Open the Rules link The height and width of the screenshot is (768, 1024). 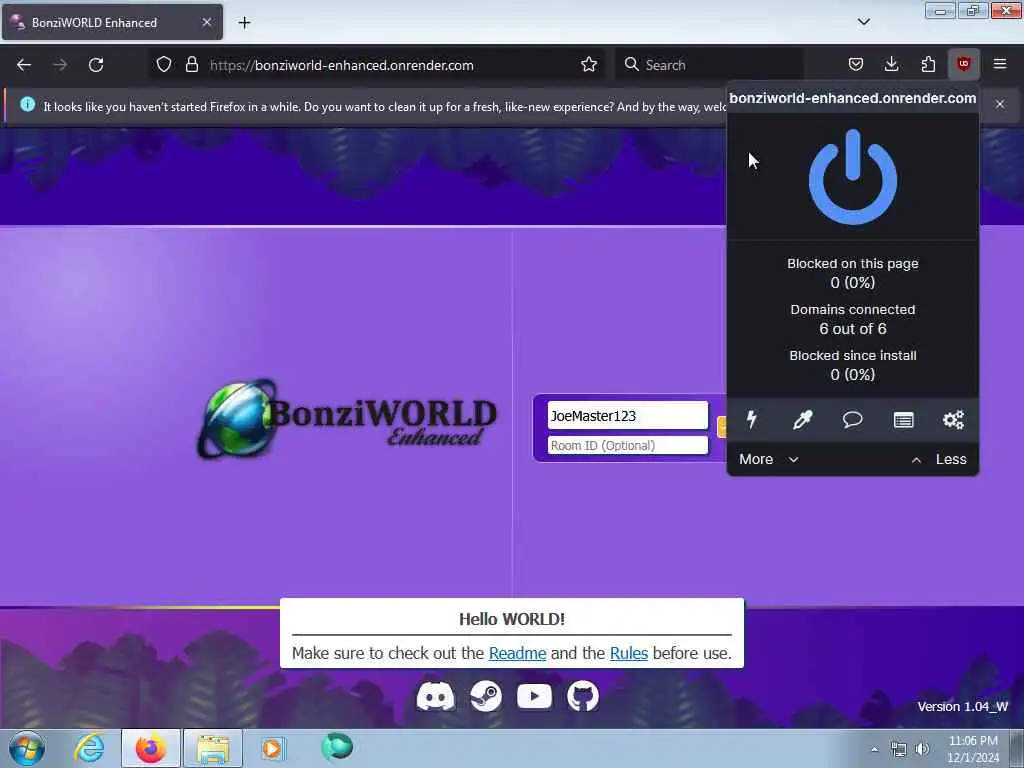pos(628,653)
